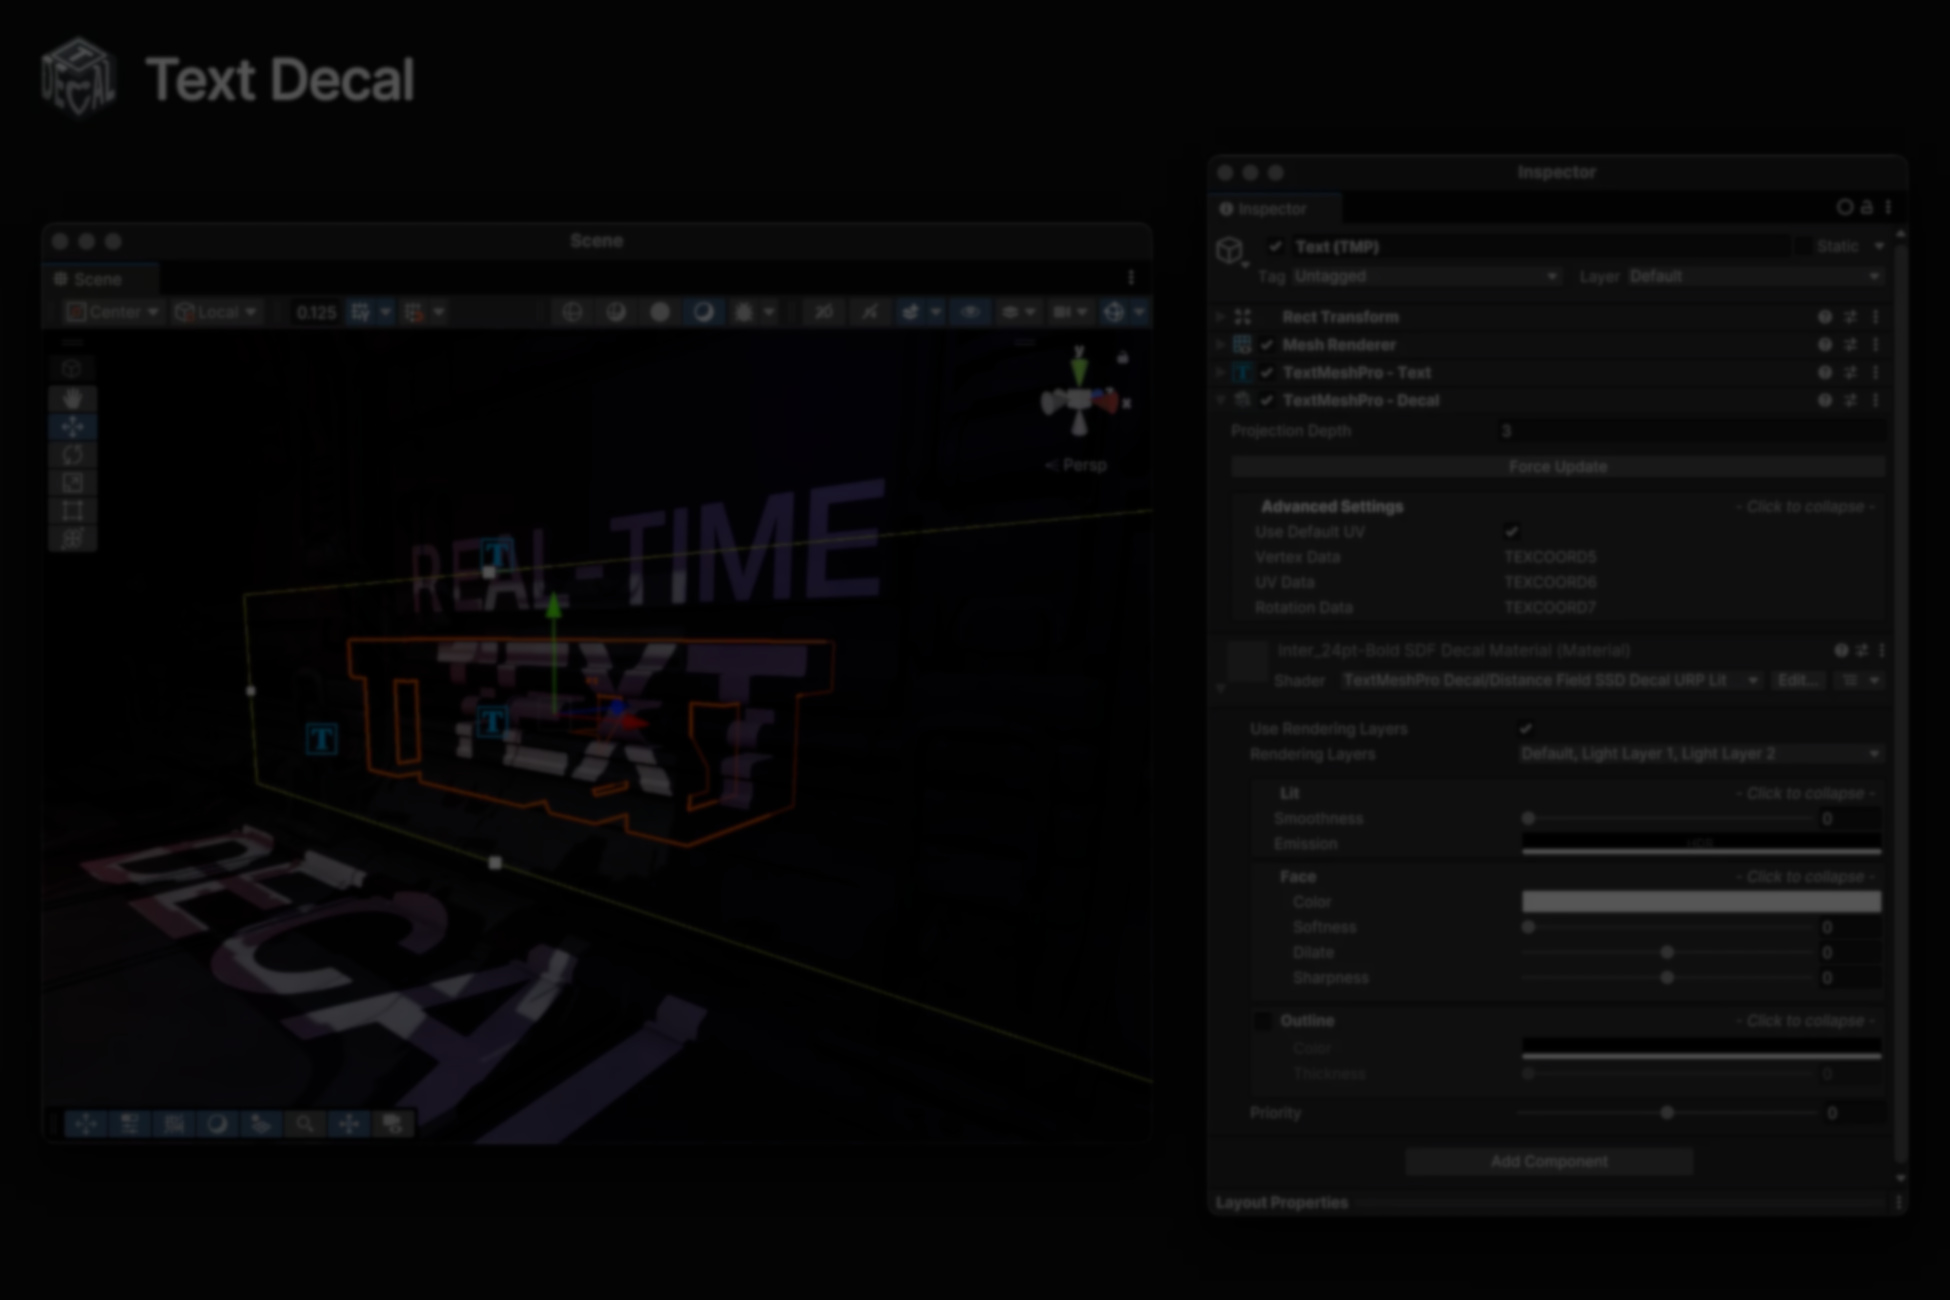Select the Rect transform tool
This screenshot has height=1300, width=1950.
(x=72, y=511)
